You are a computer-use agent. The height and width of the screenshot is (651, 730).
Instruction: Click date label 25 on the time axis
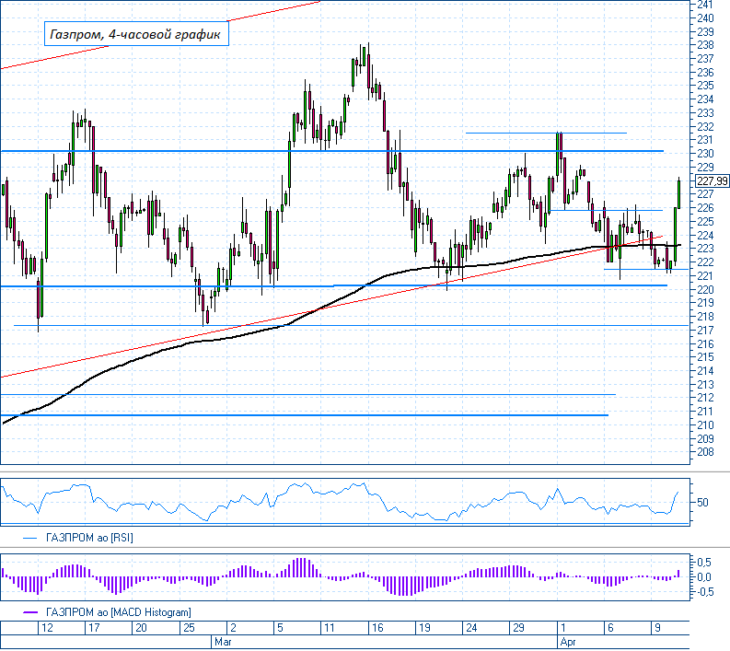tap(189, 628)
